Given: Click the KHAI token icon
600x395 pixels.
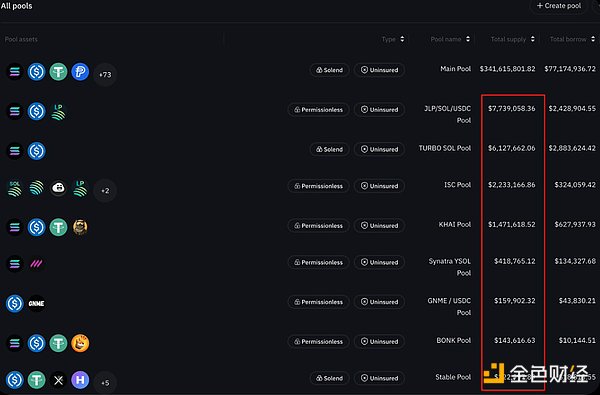Looking at the screenshot, I should [80, 227].
